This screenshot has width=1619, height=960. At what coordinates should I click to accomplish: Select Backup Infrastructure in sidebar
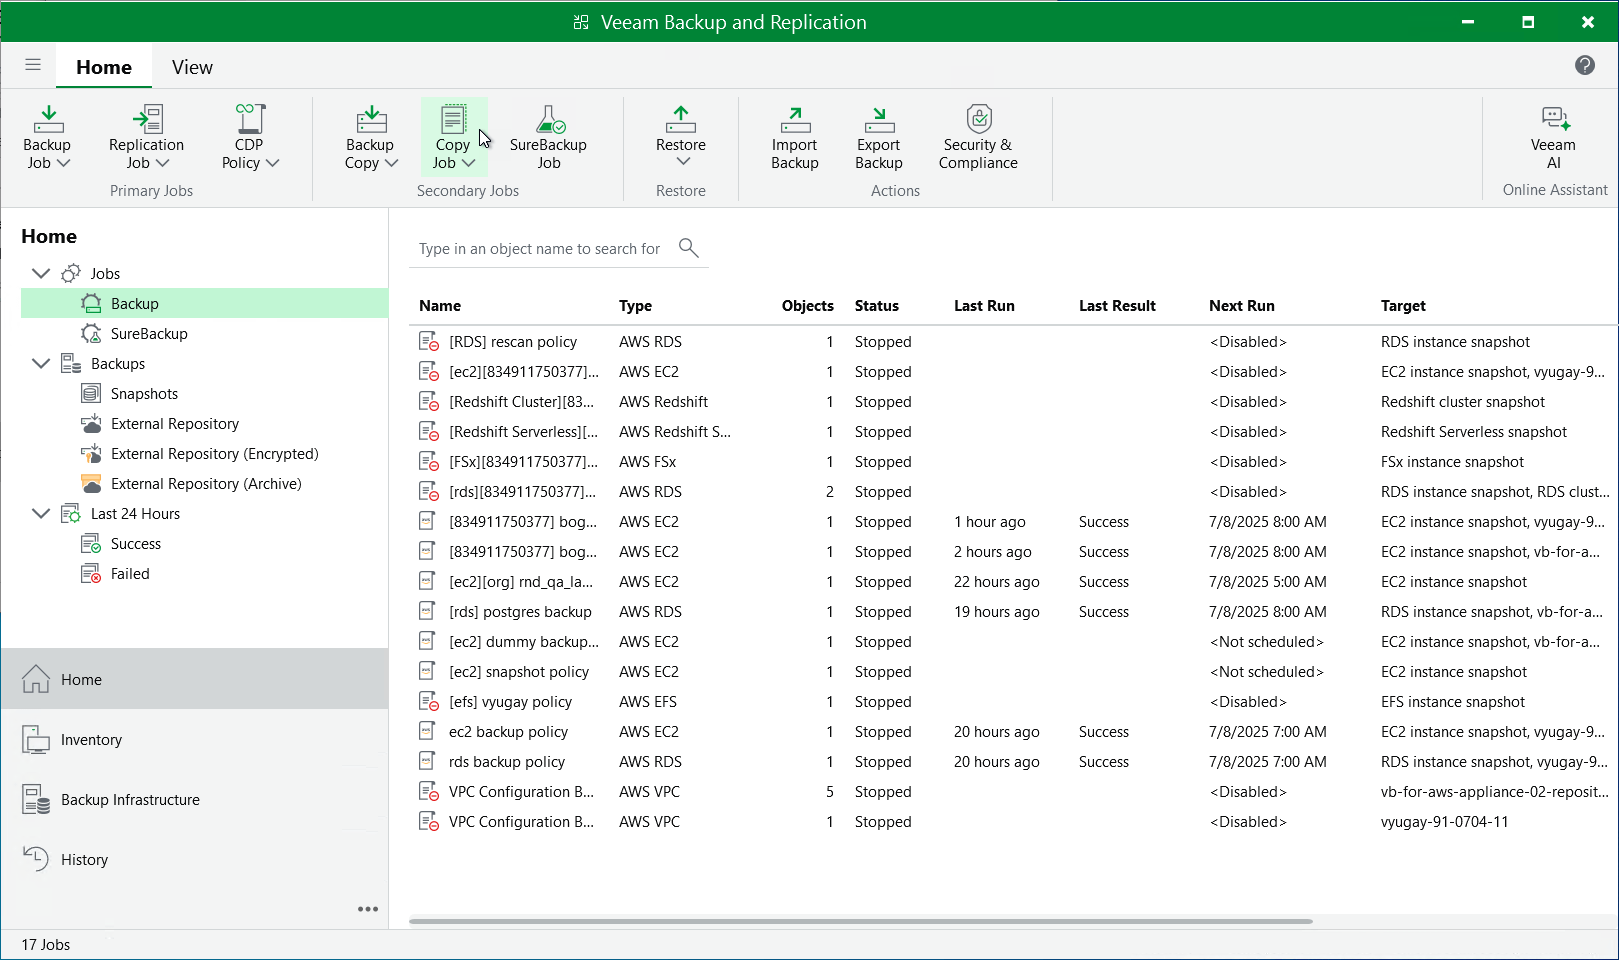point(129,799)
